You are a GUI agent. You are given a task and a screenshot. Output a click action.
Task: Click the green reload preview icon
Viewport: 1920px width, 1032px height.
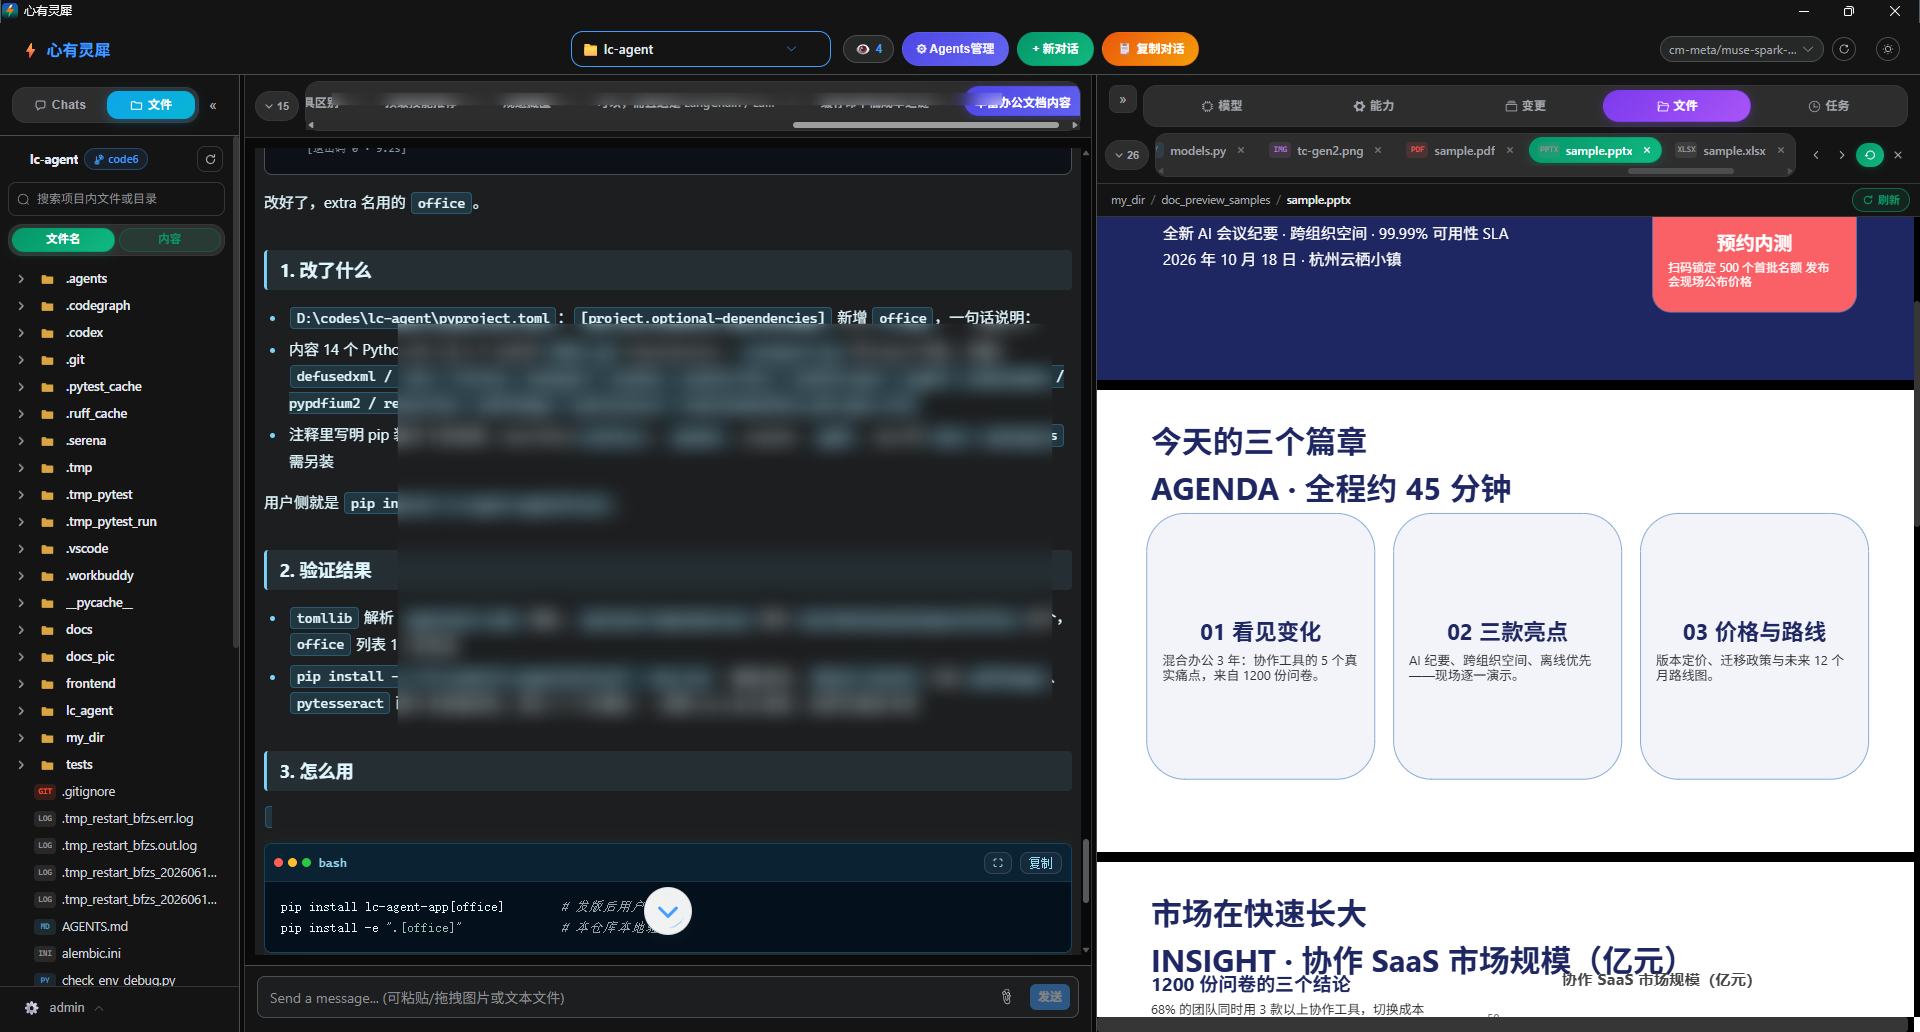[x=1870, y=155]
